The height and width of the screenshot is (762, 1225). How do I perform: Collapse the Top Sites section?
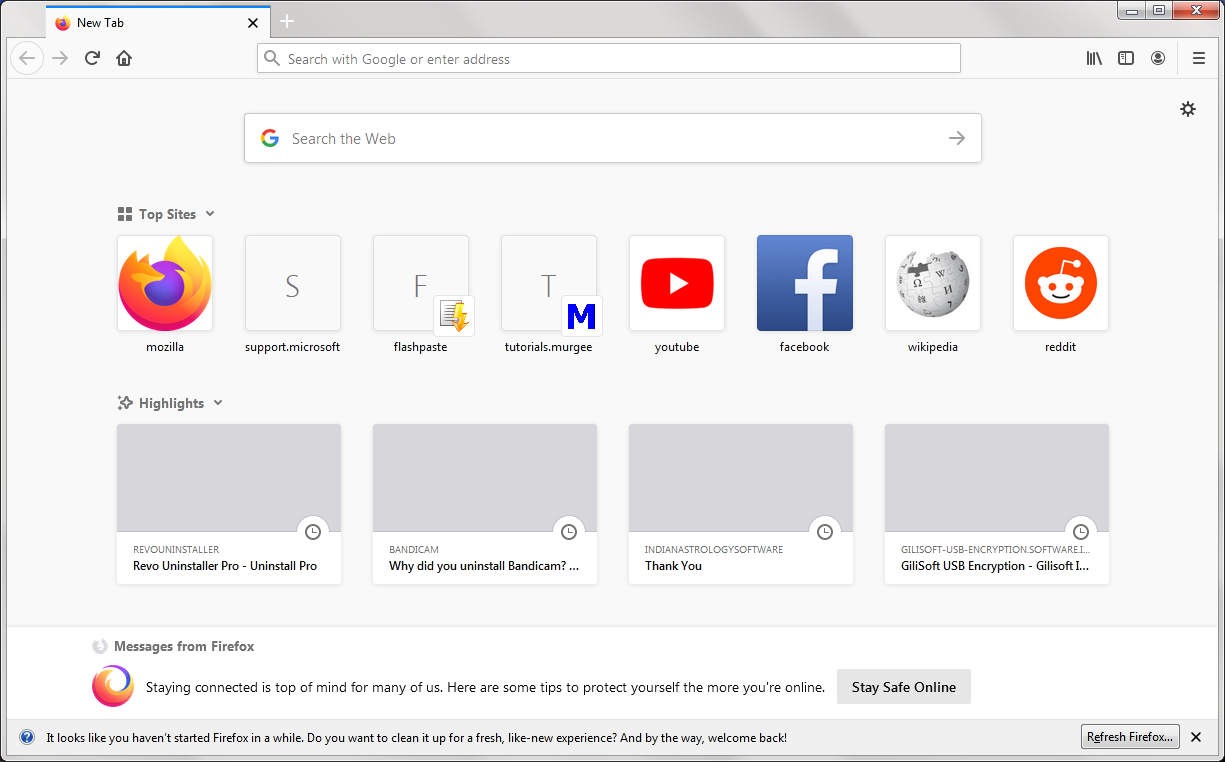pos(210,214)
